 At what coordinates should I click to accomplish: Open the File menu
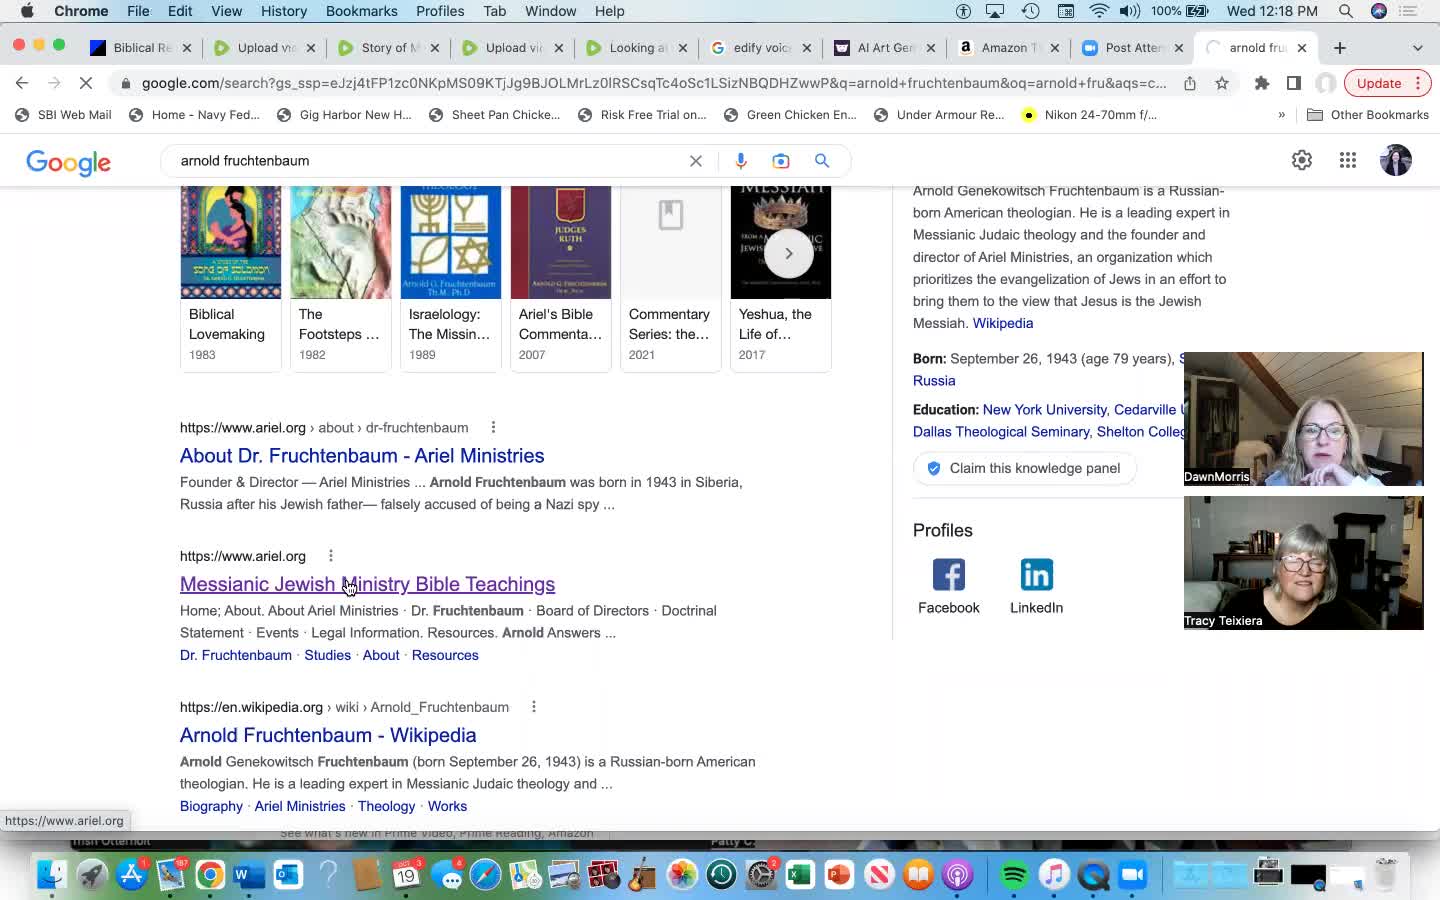(x=138, y=11)
